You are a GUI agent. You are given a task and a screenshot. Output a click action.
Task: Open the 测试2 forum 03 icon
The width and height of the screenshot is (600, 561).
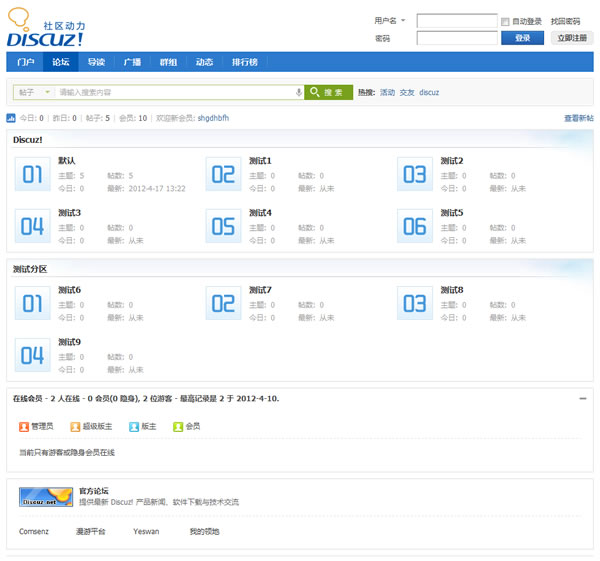pos(415,174)
